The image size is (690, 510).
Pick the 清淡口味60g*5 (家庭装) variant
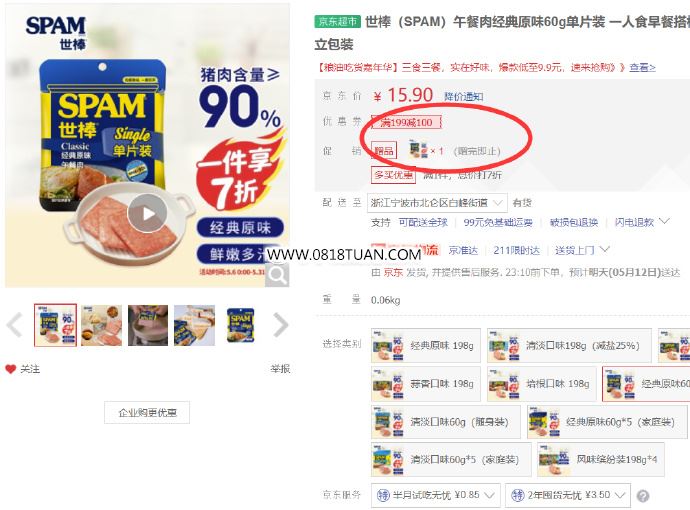coord(451,460)
